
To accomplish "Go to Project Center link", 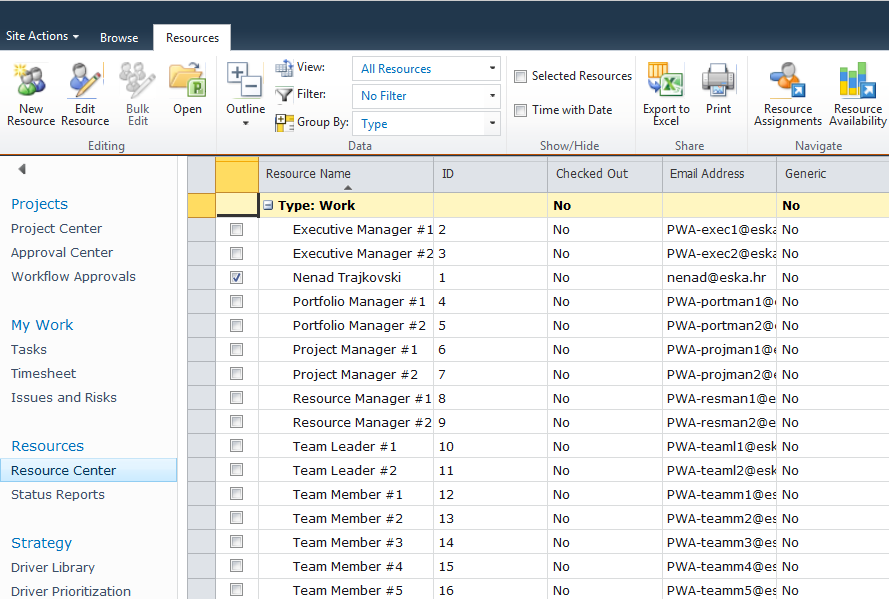I will click(57, 229).
